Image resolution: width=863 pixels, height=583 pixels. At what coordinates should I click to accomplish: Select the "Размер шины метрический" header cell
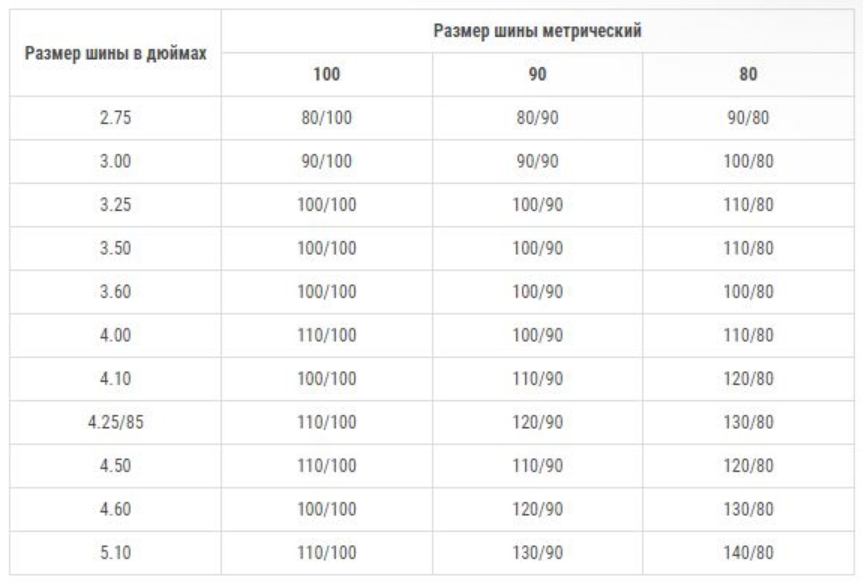point(536,30)
